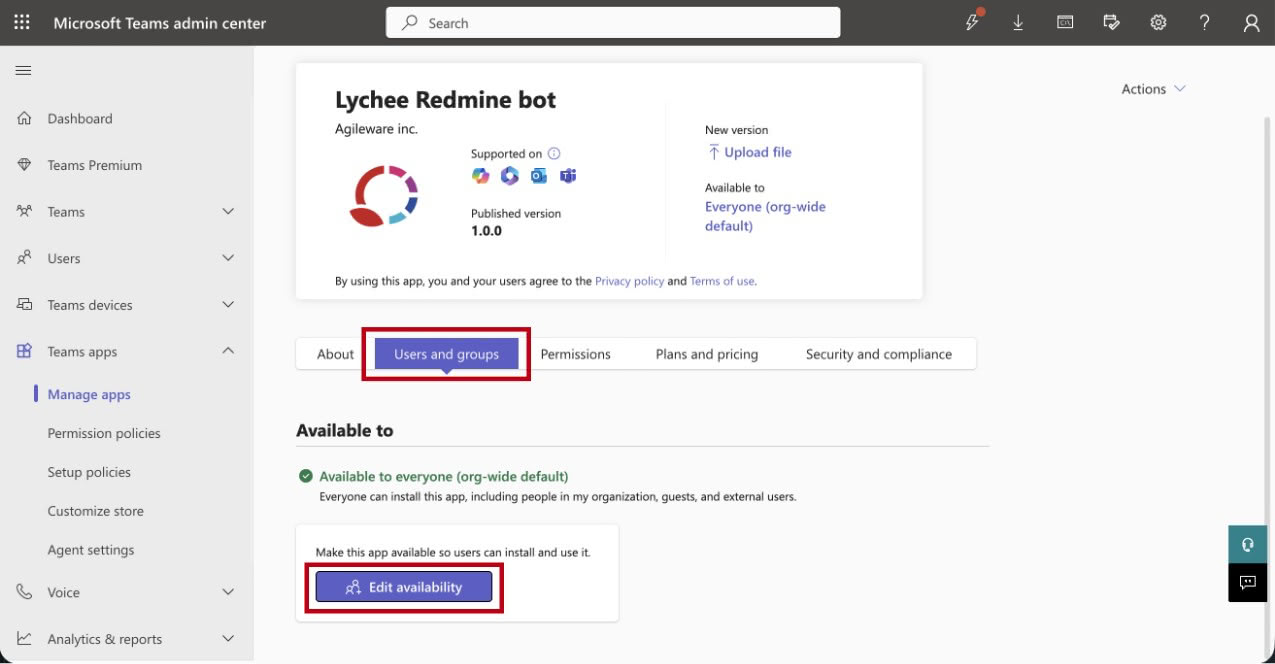Open Permission policies in the sidebar
The width and height of the screenshot is (1275, 664).
pyautogui.click(x=104, y=433)
